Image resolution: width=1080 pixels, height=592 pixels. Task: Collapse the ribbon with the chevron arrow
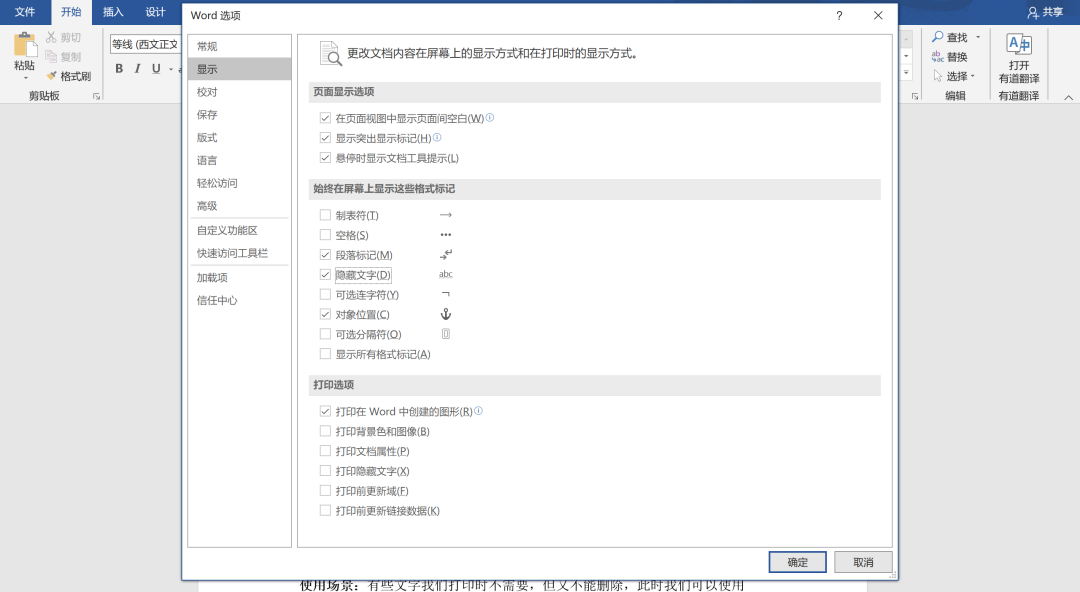(1068, 97)
